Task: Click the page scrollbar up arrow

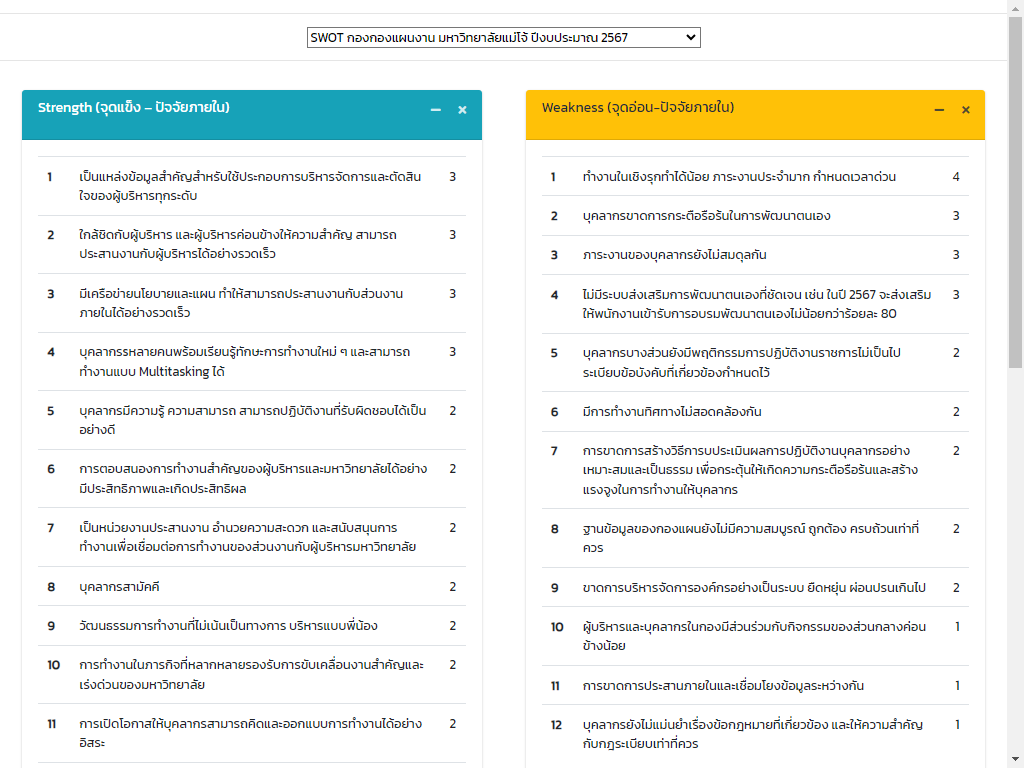Action: click(1015, 7)
